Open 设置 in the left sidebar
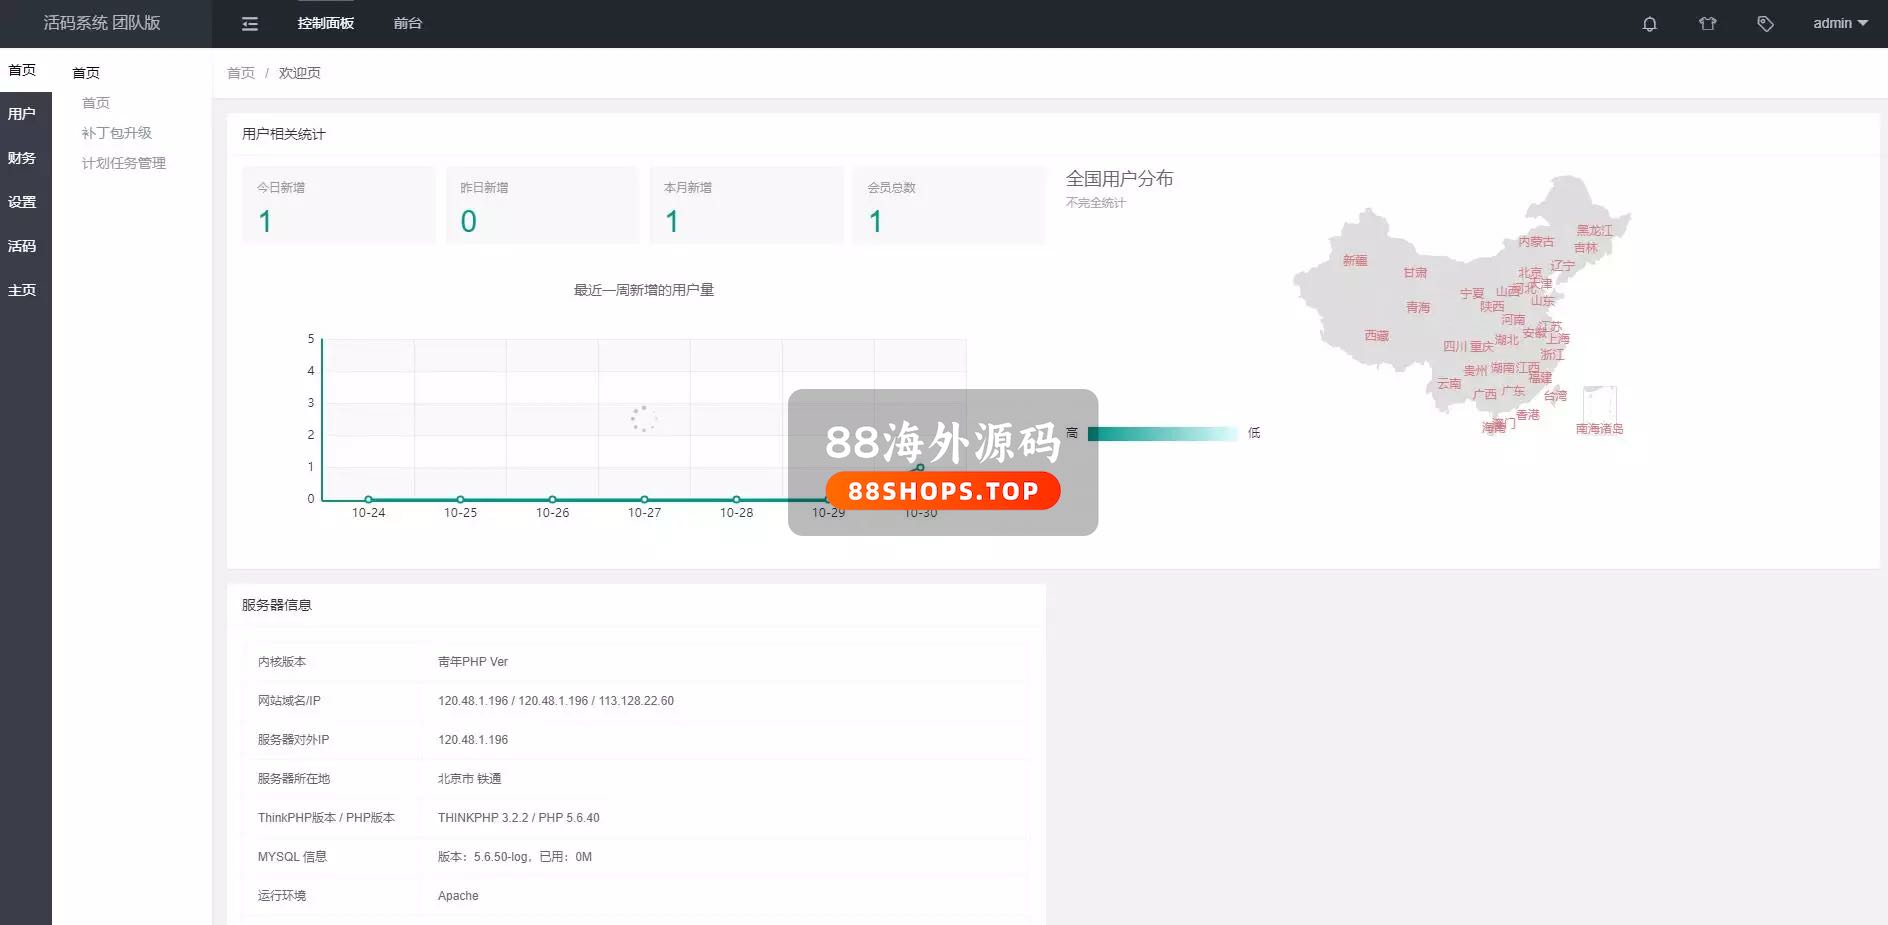Viewport: 1888px width, 925px height. point(22,202)
